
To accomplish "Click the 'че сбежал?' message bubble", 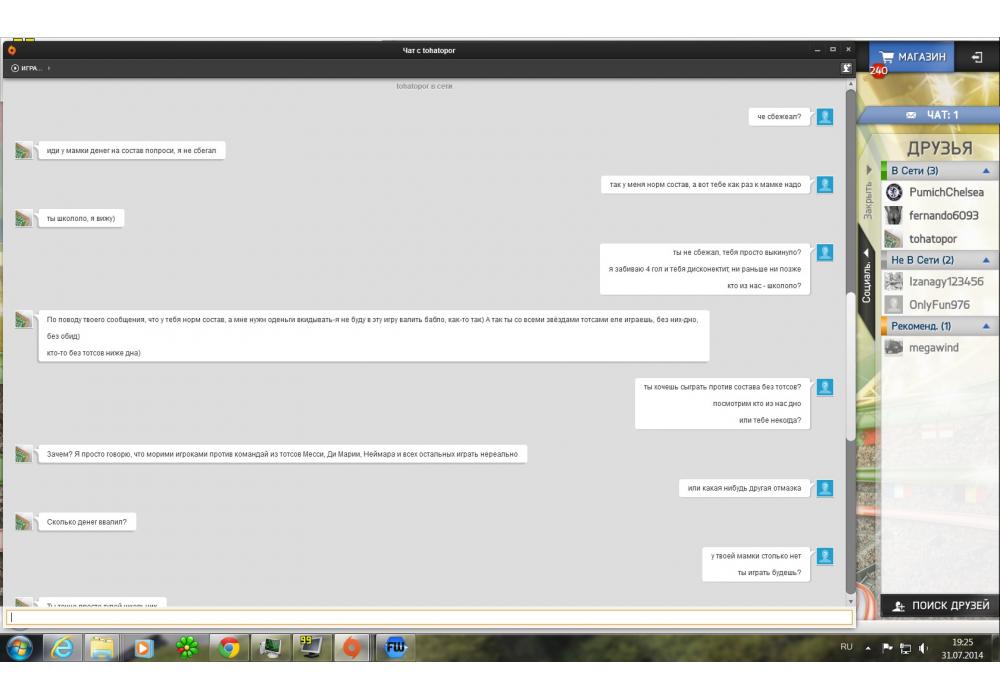I will (779, 117).
